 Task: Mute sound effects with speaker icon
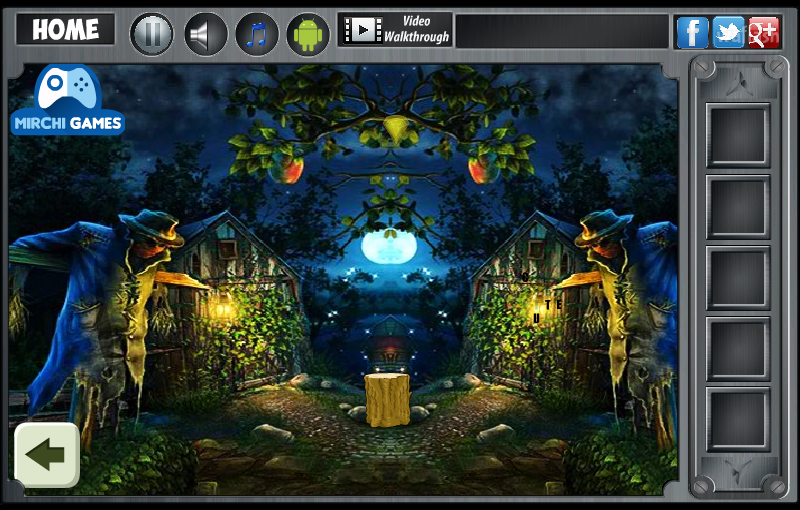click(x=206, y=34)
